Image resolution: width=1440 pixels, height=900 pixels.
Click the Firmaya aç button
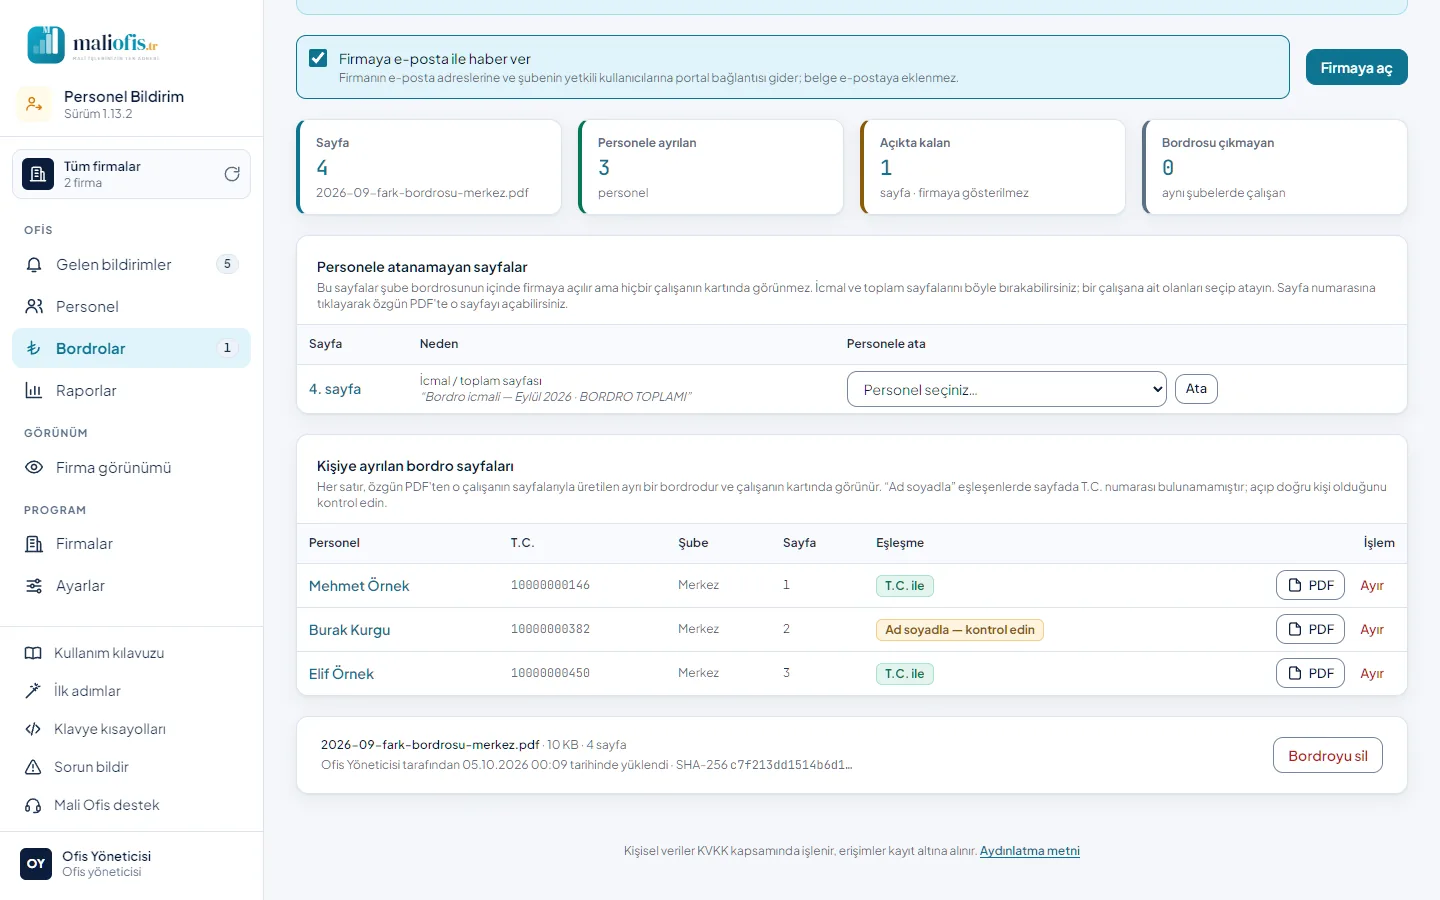(1356, 68)
